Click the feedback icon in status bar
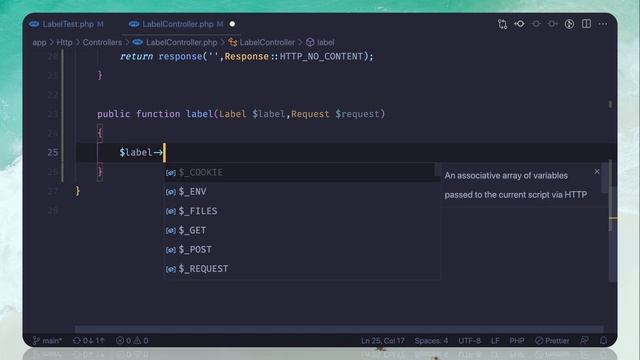Viewport: 640px width, 360px height. [584, 340]
